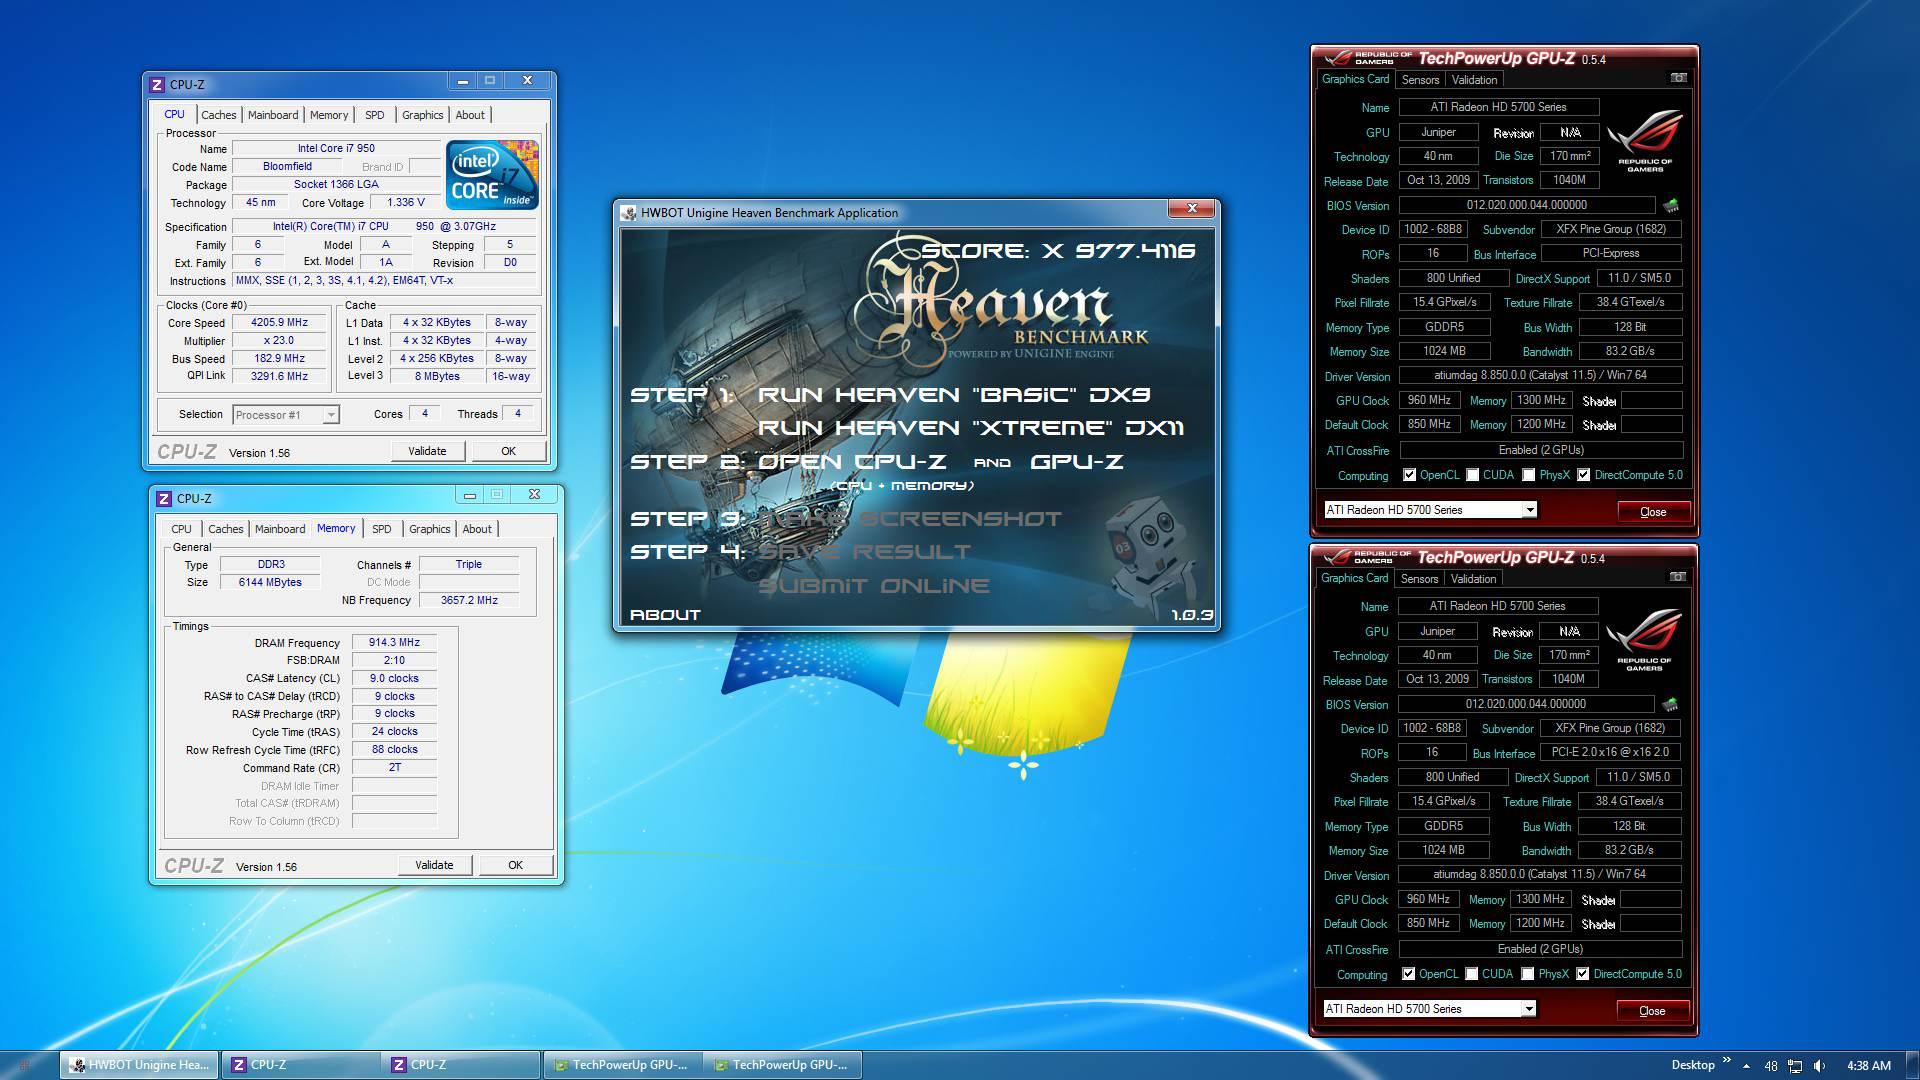Click Submit Online in the Heaven window
The width and height of the screenshot is (1920, 1080).
tap(874, 586)
